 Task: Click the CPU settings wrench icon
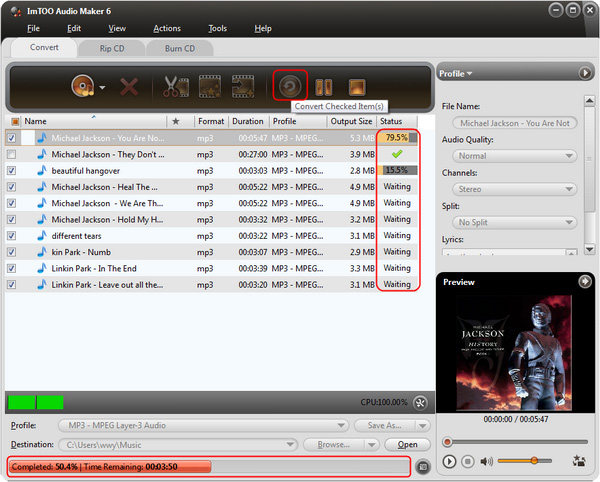coord(420,402)
